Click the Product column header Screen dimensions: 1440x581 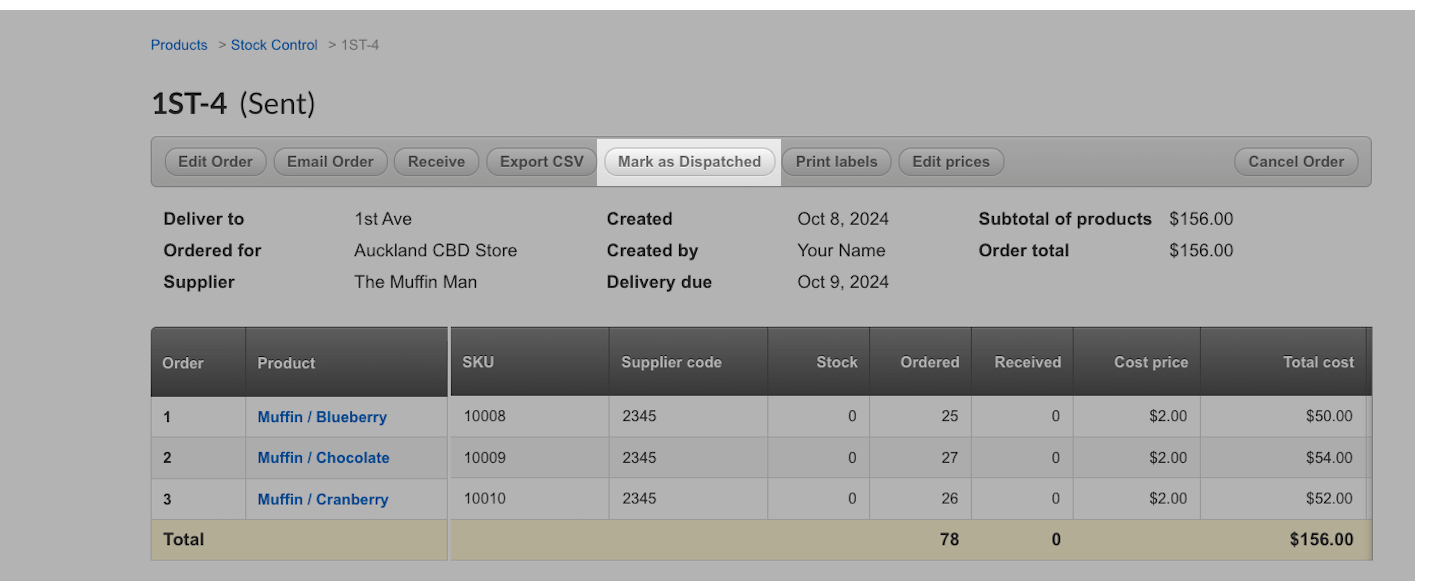(x=286, y=363)
